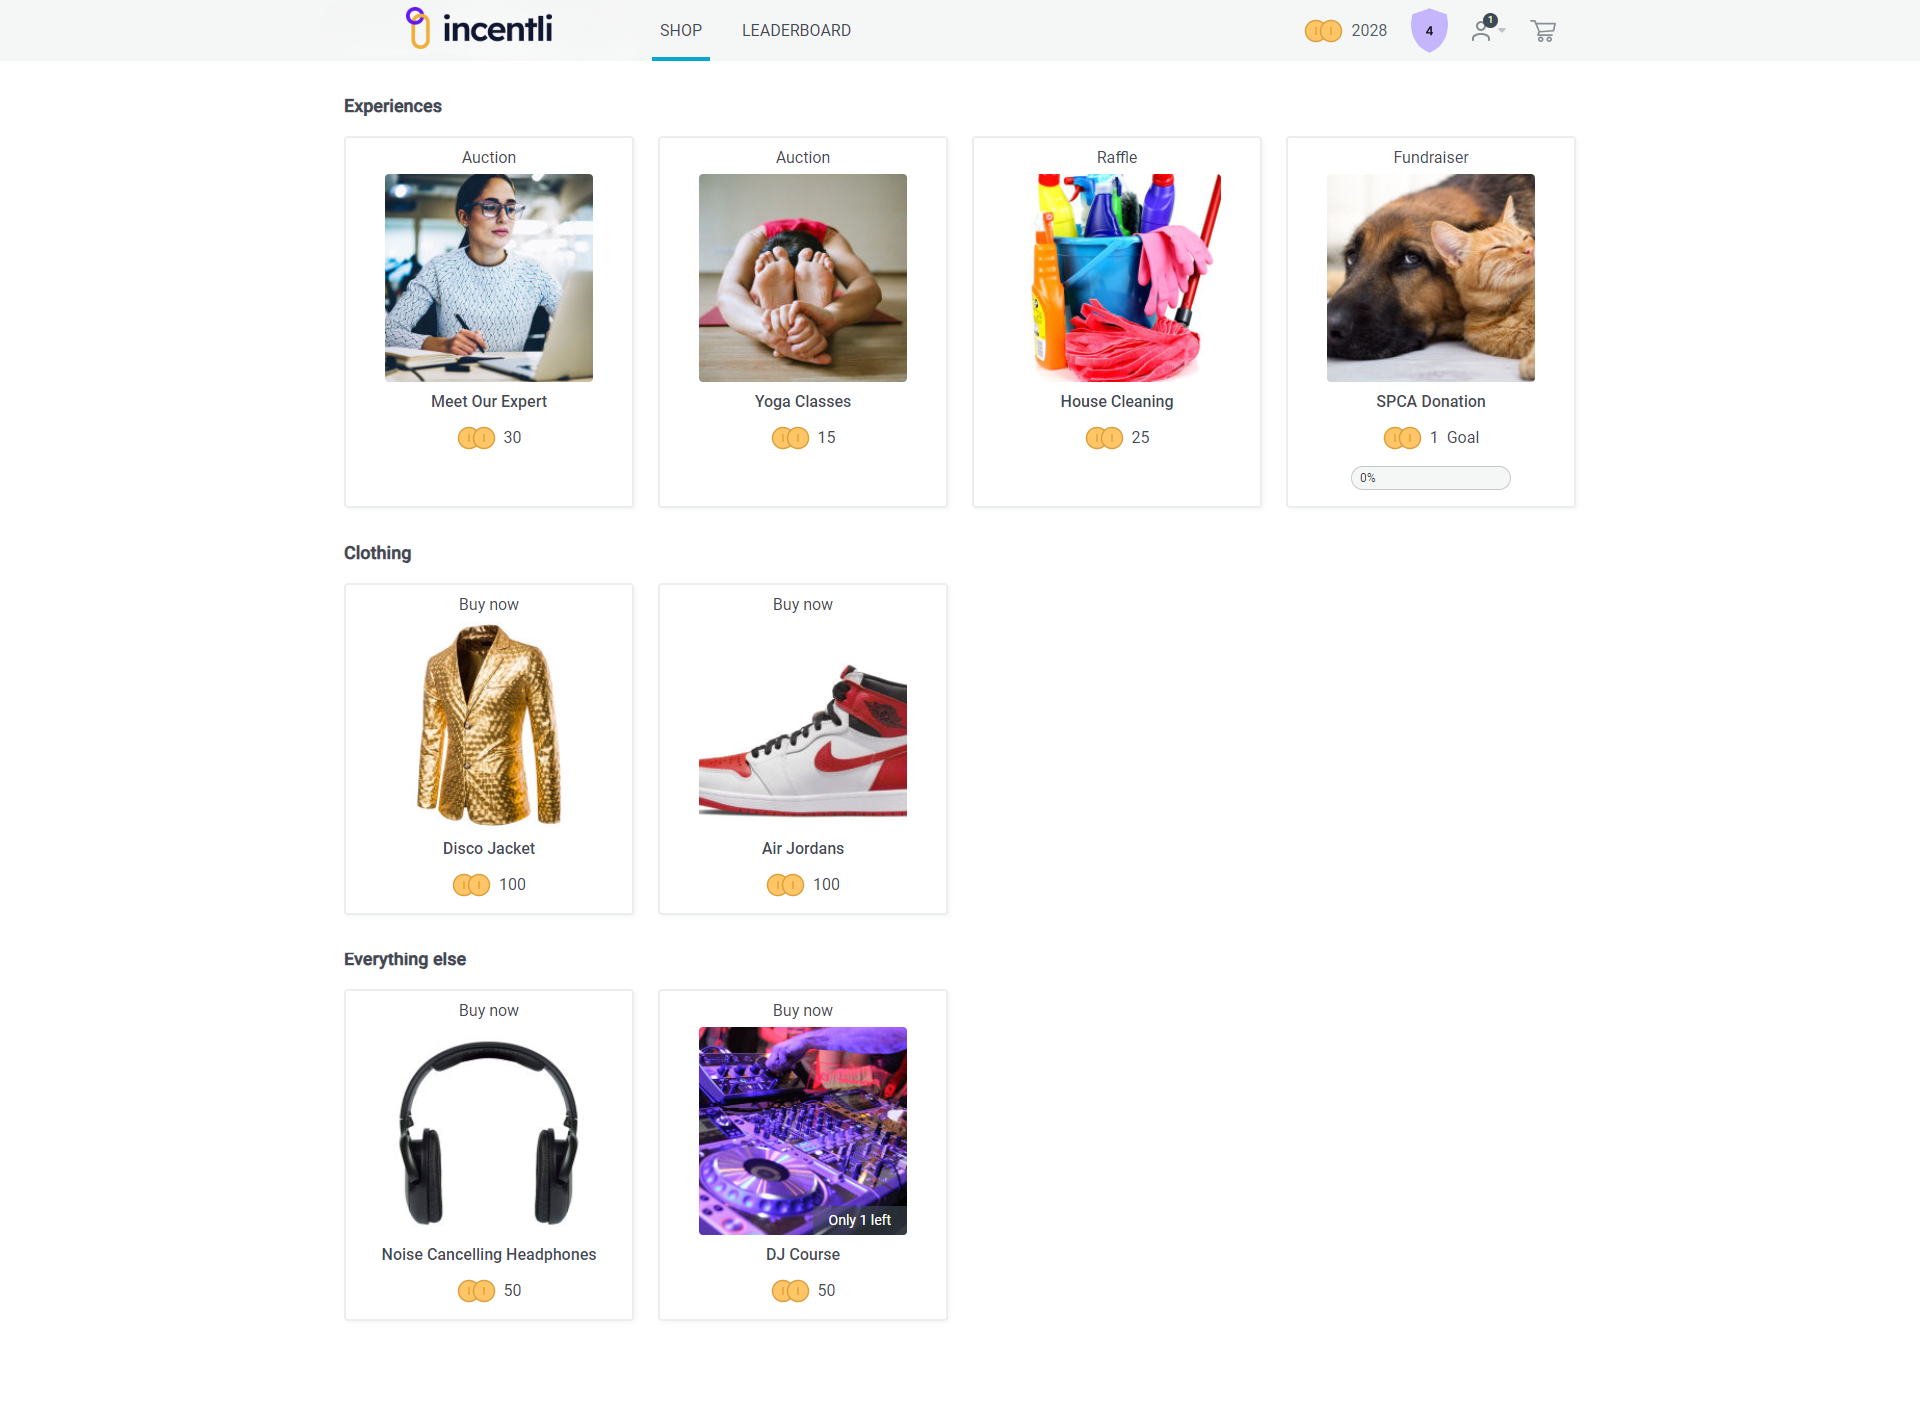This screenshot has width=1920, height=1410.
Task: Click the SPCA Donation progress bar
Action: [x=1431, y=478]
